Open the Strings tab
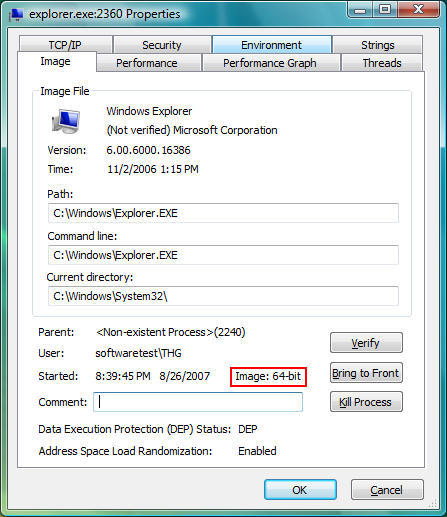The width and height of the screenshot is (447, 517). click(378, 45)
